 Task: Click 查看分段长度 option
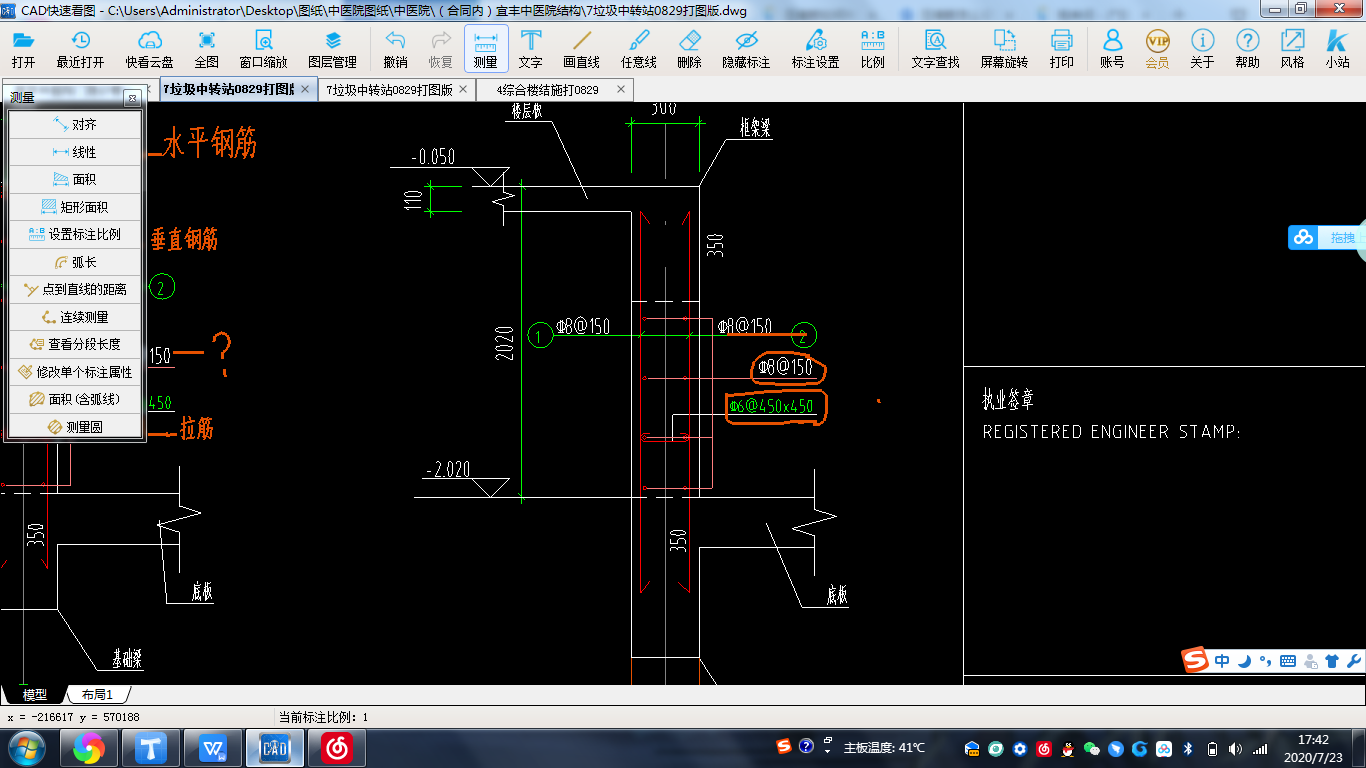point(75,344)
